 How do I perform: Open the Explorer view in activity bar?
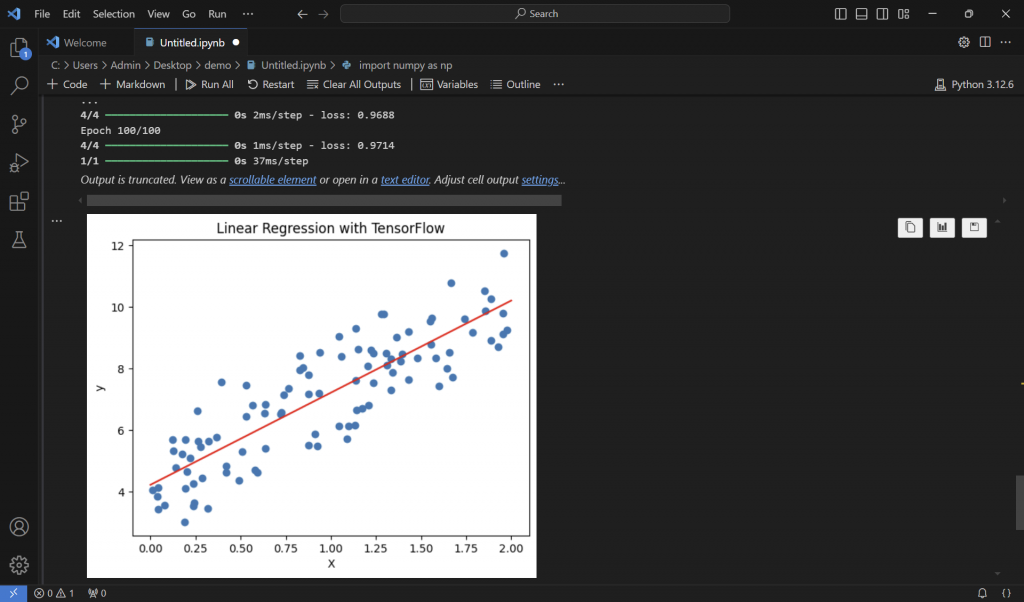point(19,48)
